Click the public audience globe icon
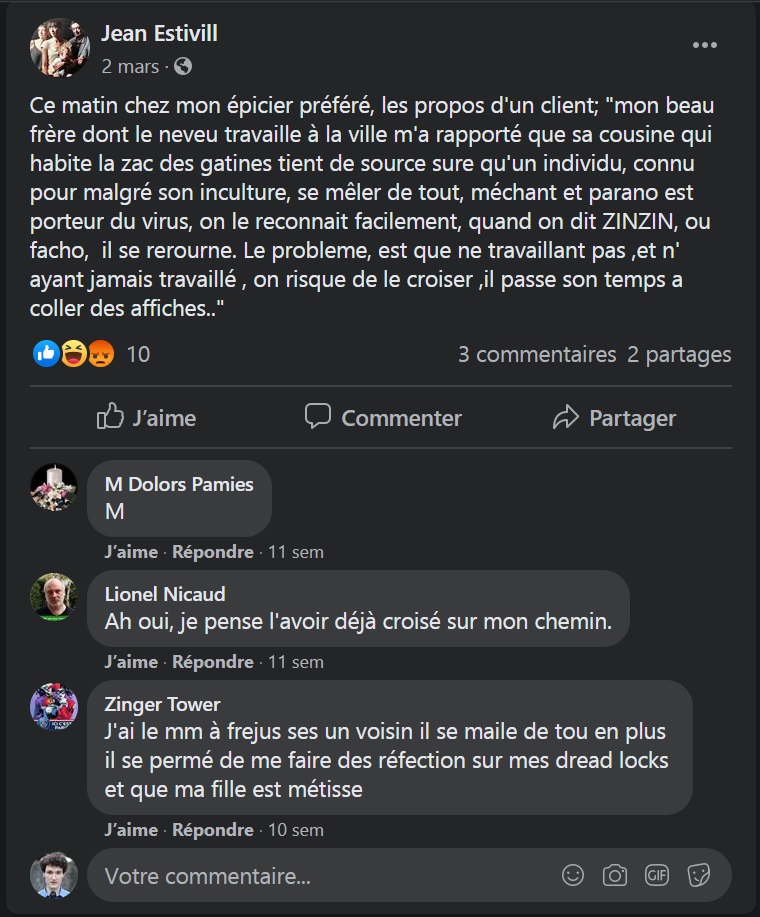760x917 pixels. tap(183, 67)
